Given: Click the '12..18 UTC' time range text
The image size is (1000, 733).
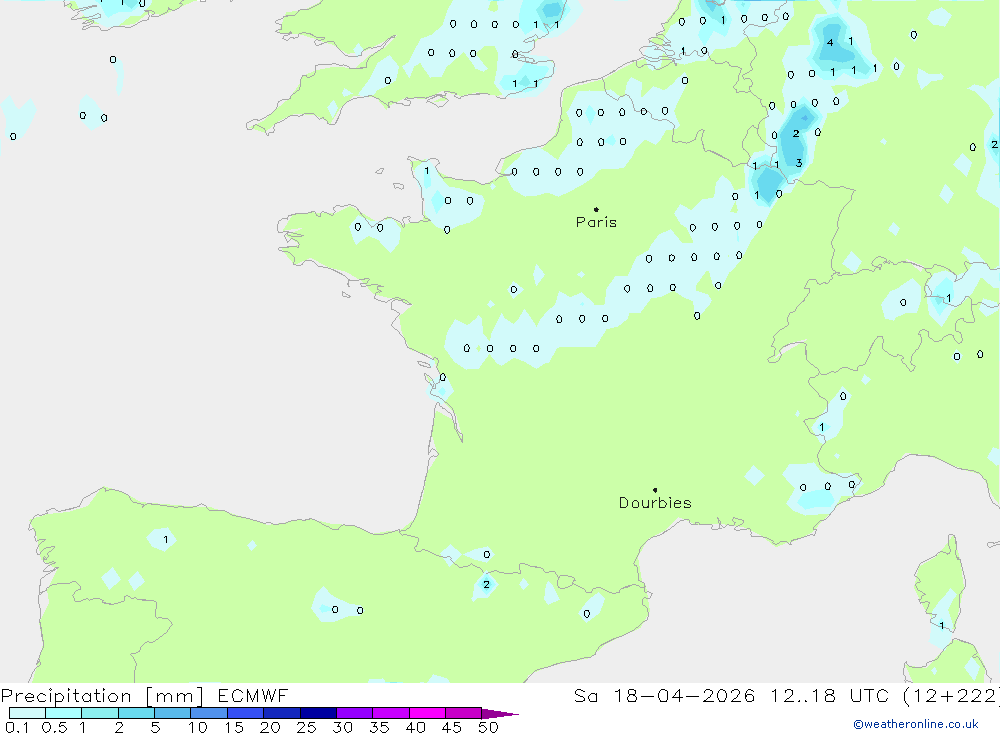Looking at the screenshot, I should click(828, 696).
